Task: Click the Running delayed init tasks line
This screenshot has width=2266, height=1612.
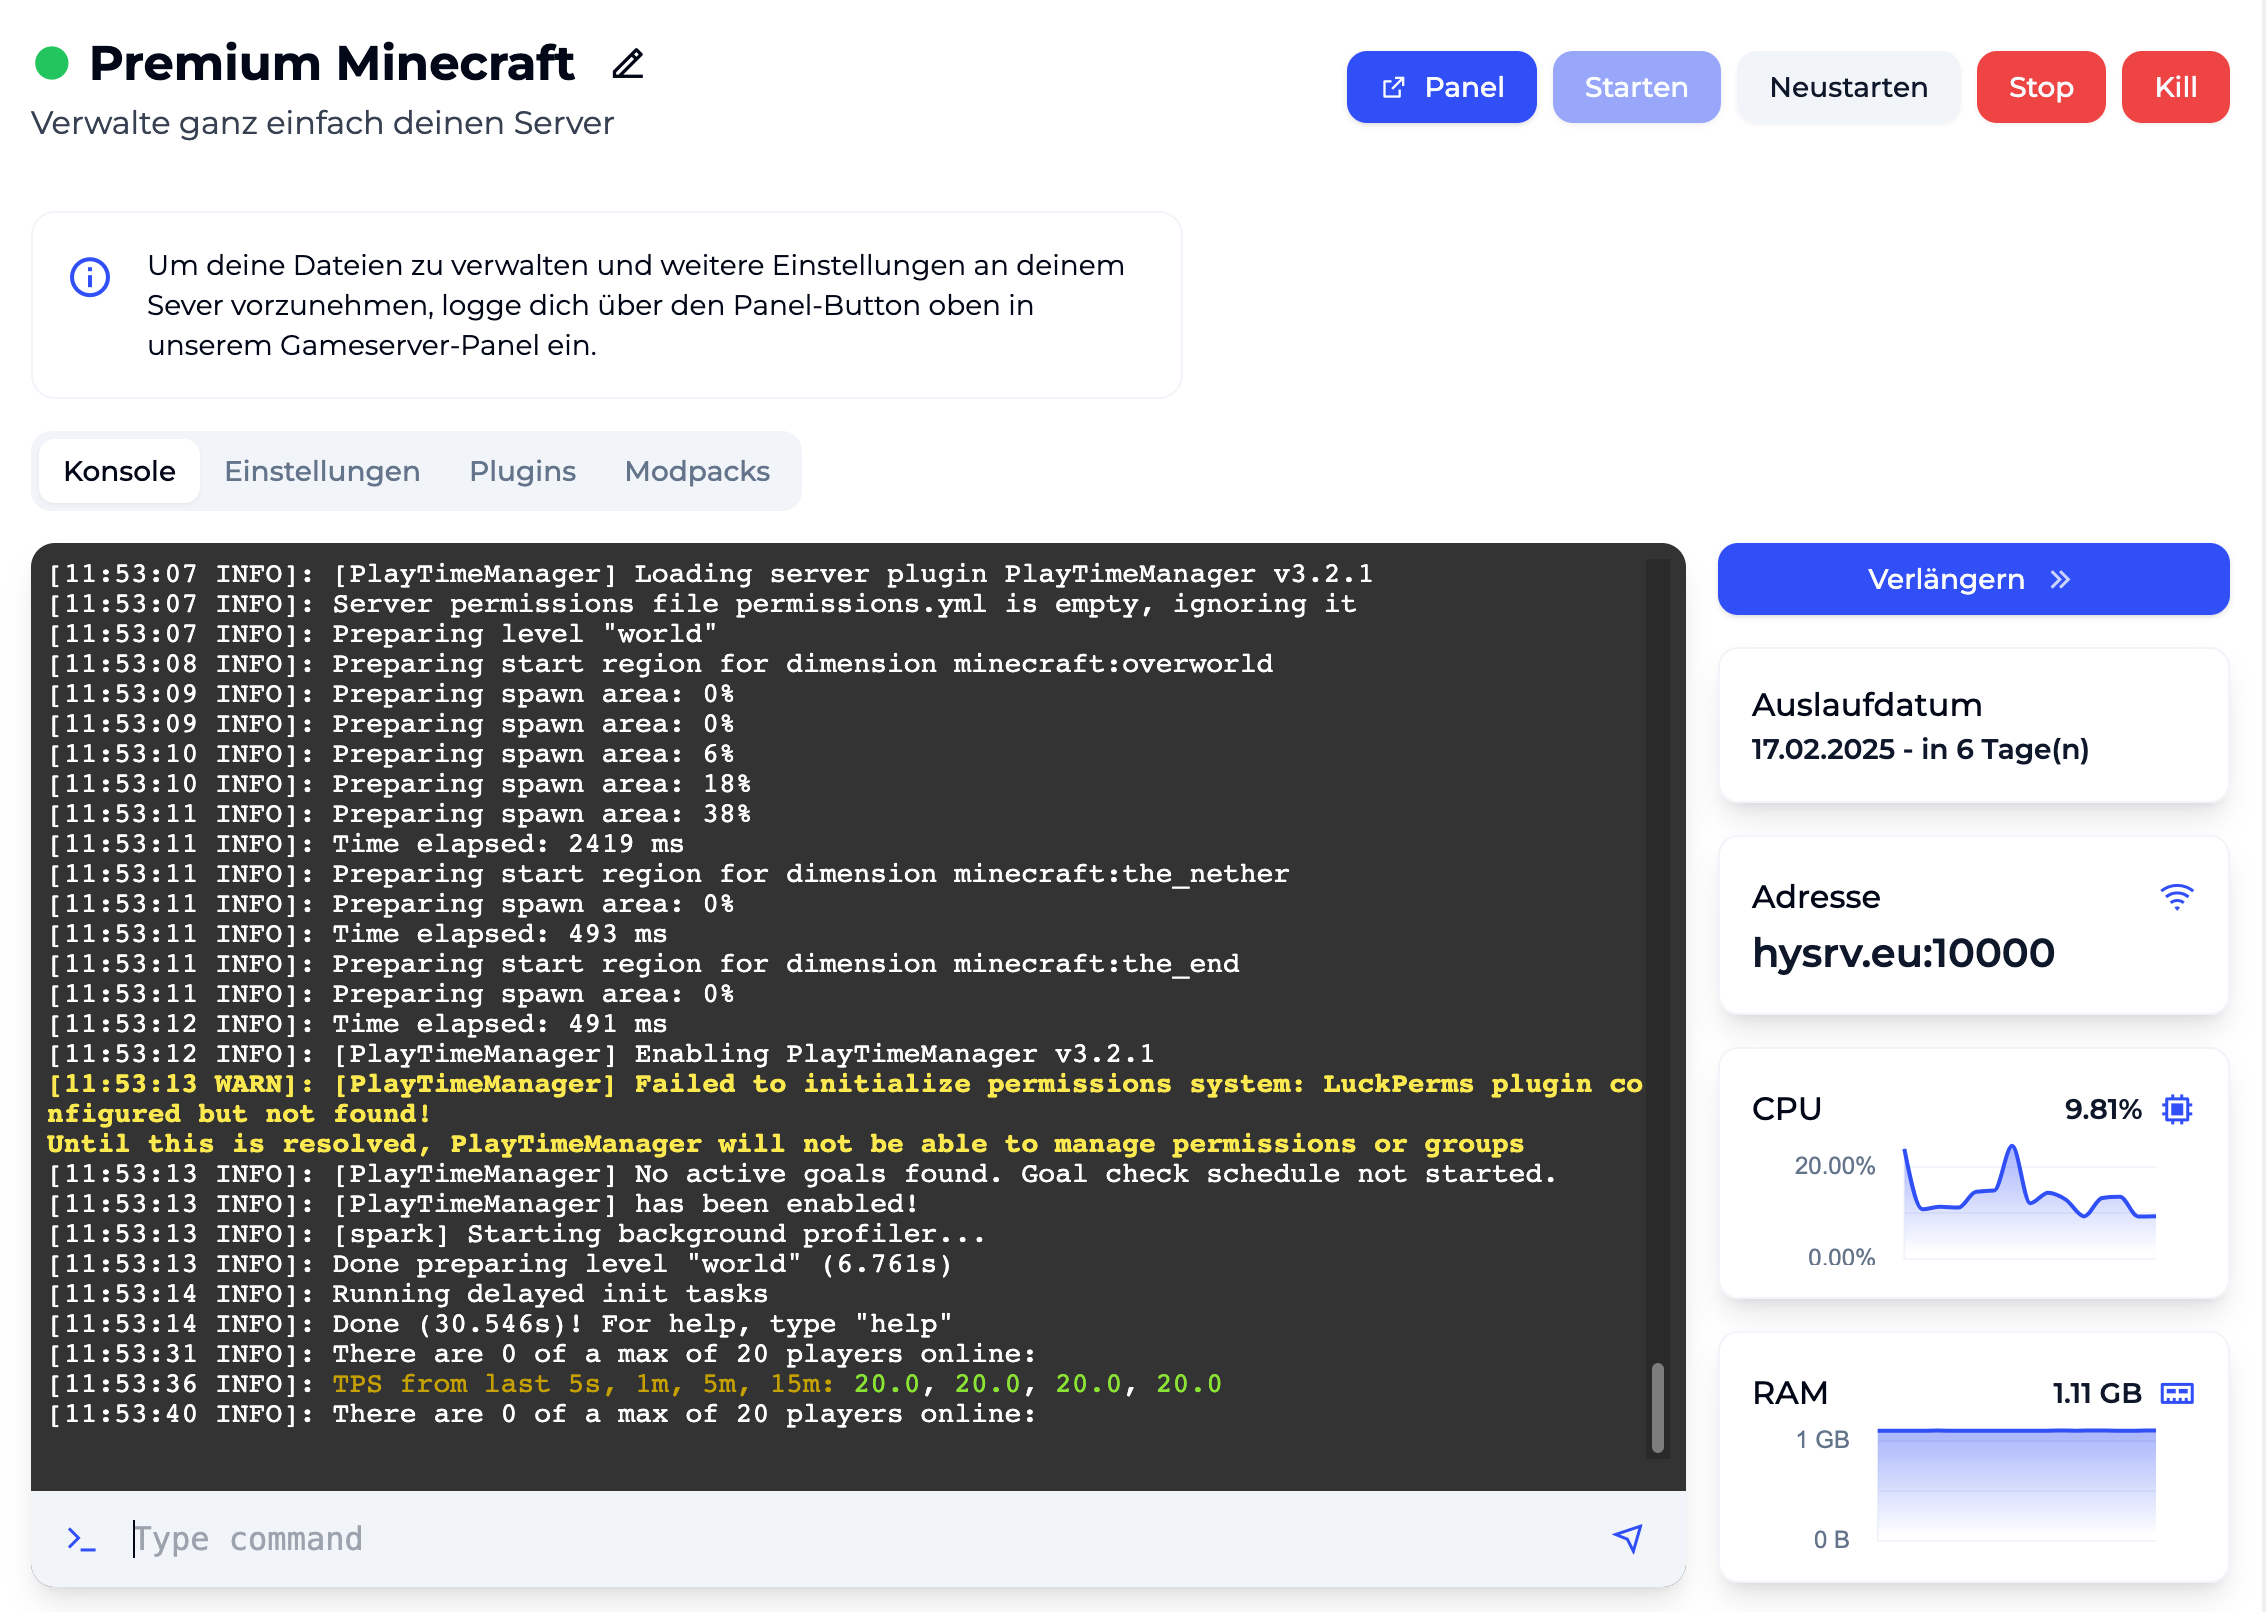Action: pos(408,1294)
